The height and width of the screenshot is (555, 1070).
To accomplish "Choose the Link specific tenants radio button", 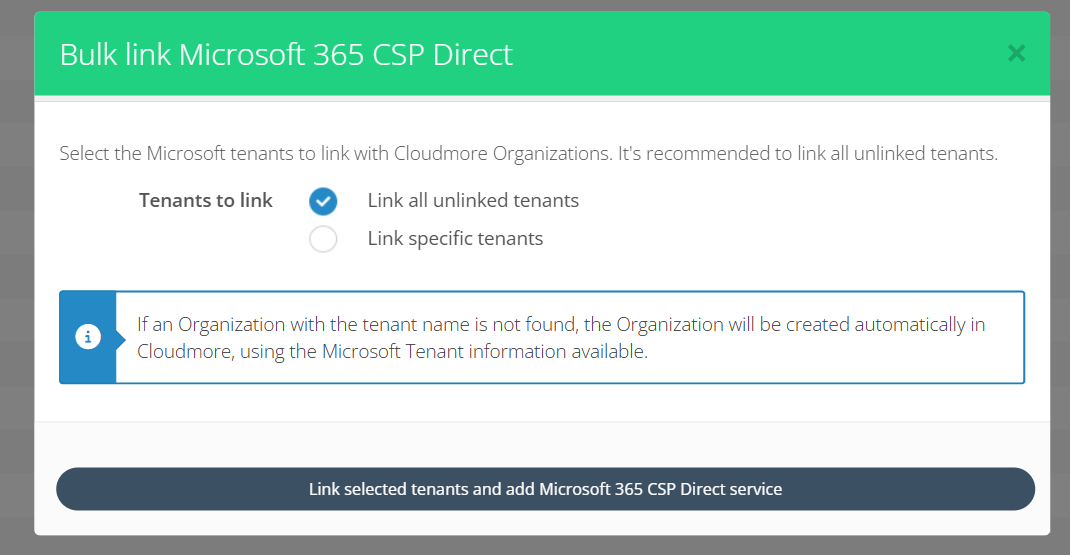I will click(x=323, y=239).
